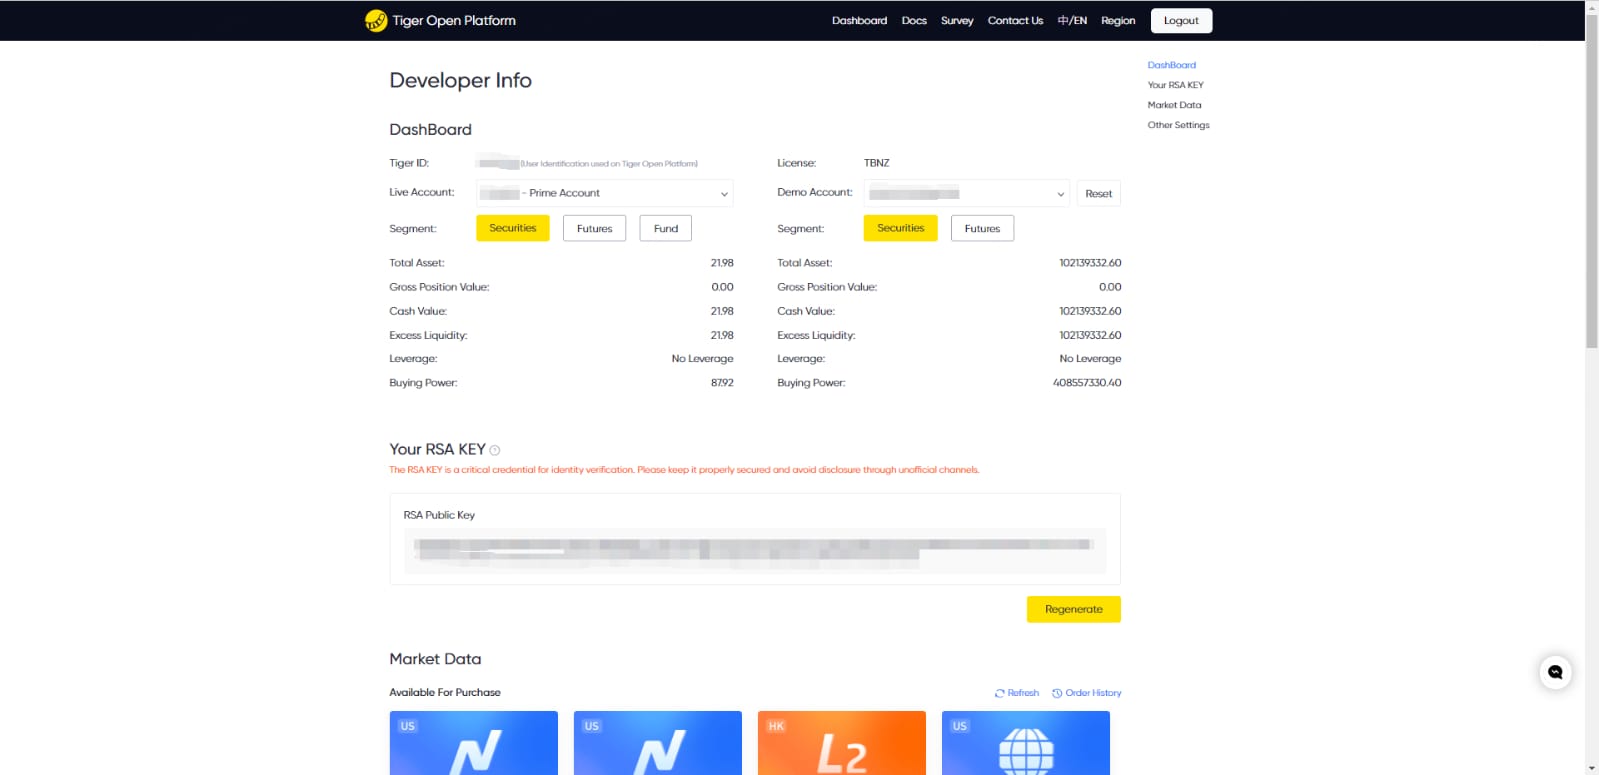Screen dimensions: 1599x775
Task: Click the Refresh link text
Action: (x=1023, y=693)
